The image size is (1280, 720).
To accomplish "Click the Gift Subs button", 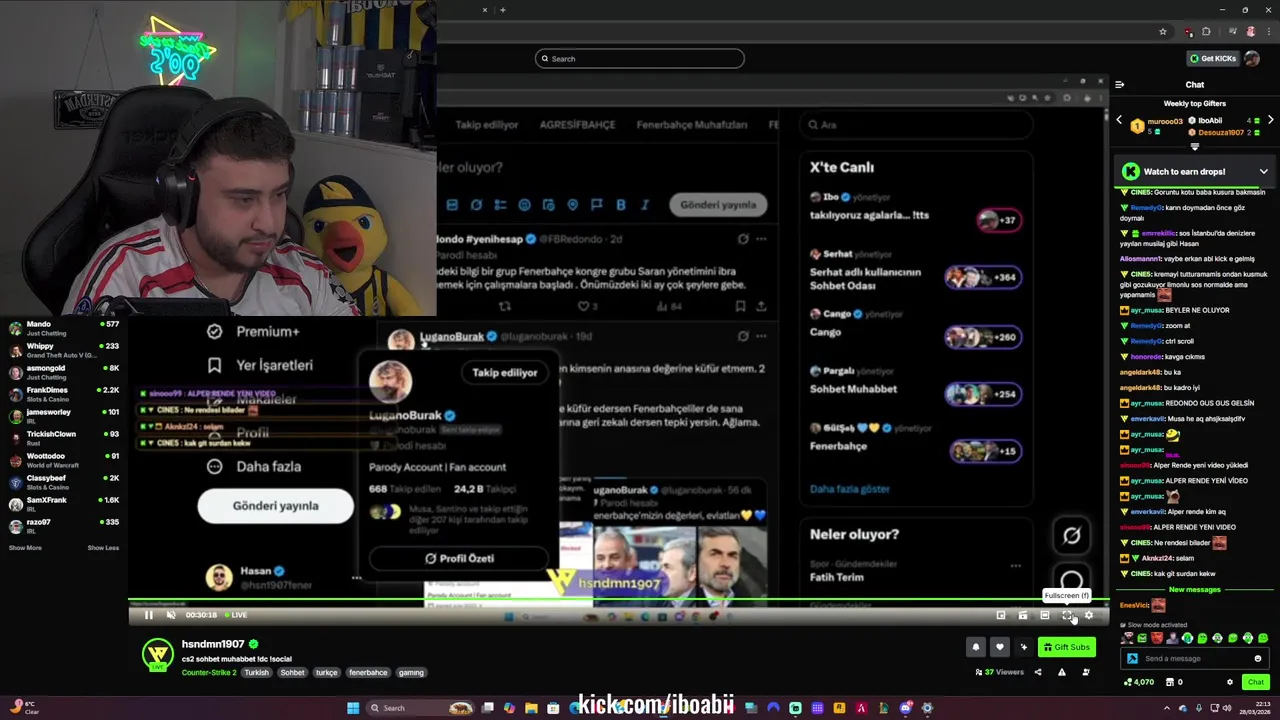I will coord(1066,647).
